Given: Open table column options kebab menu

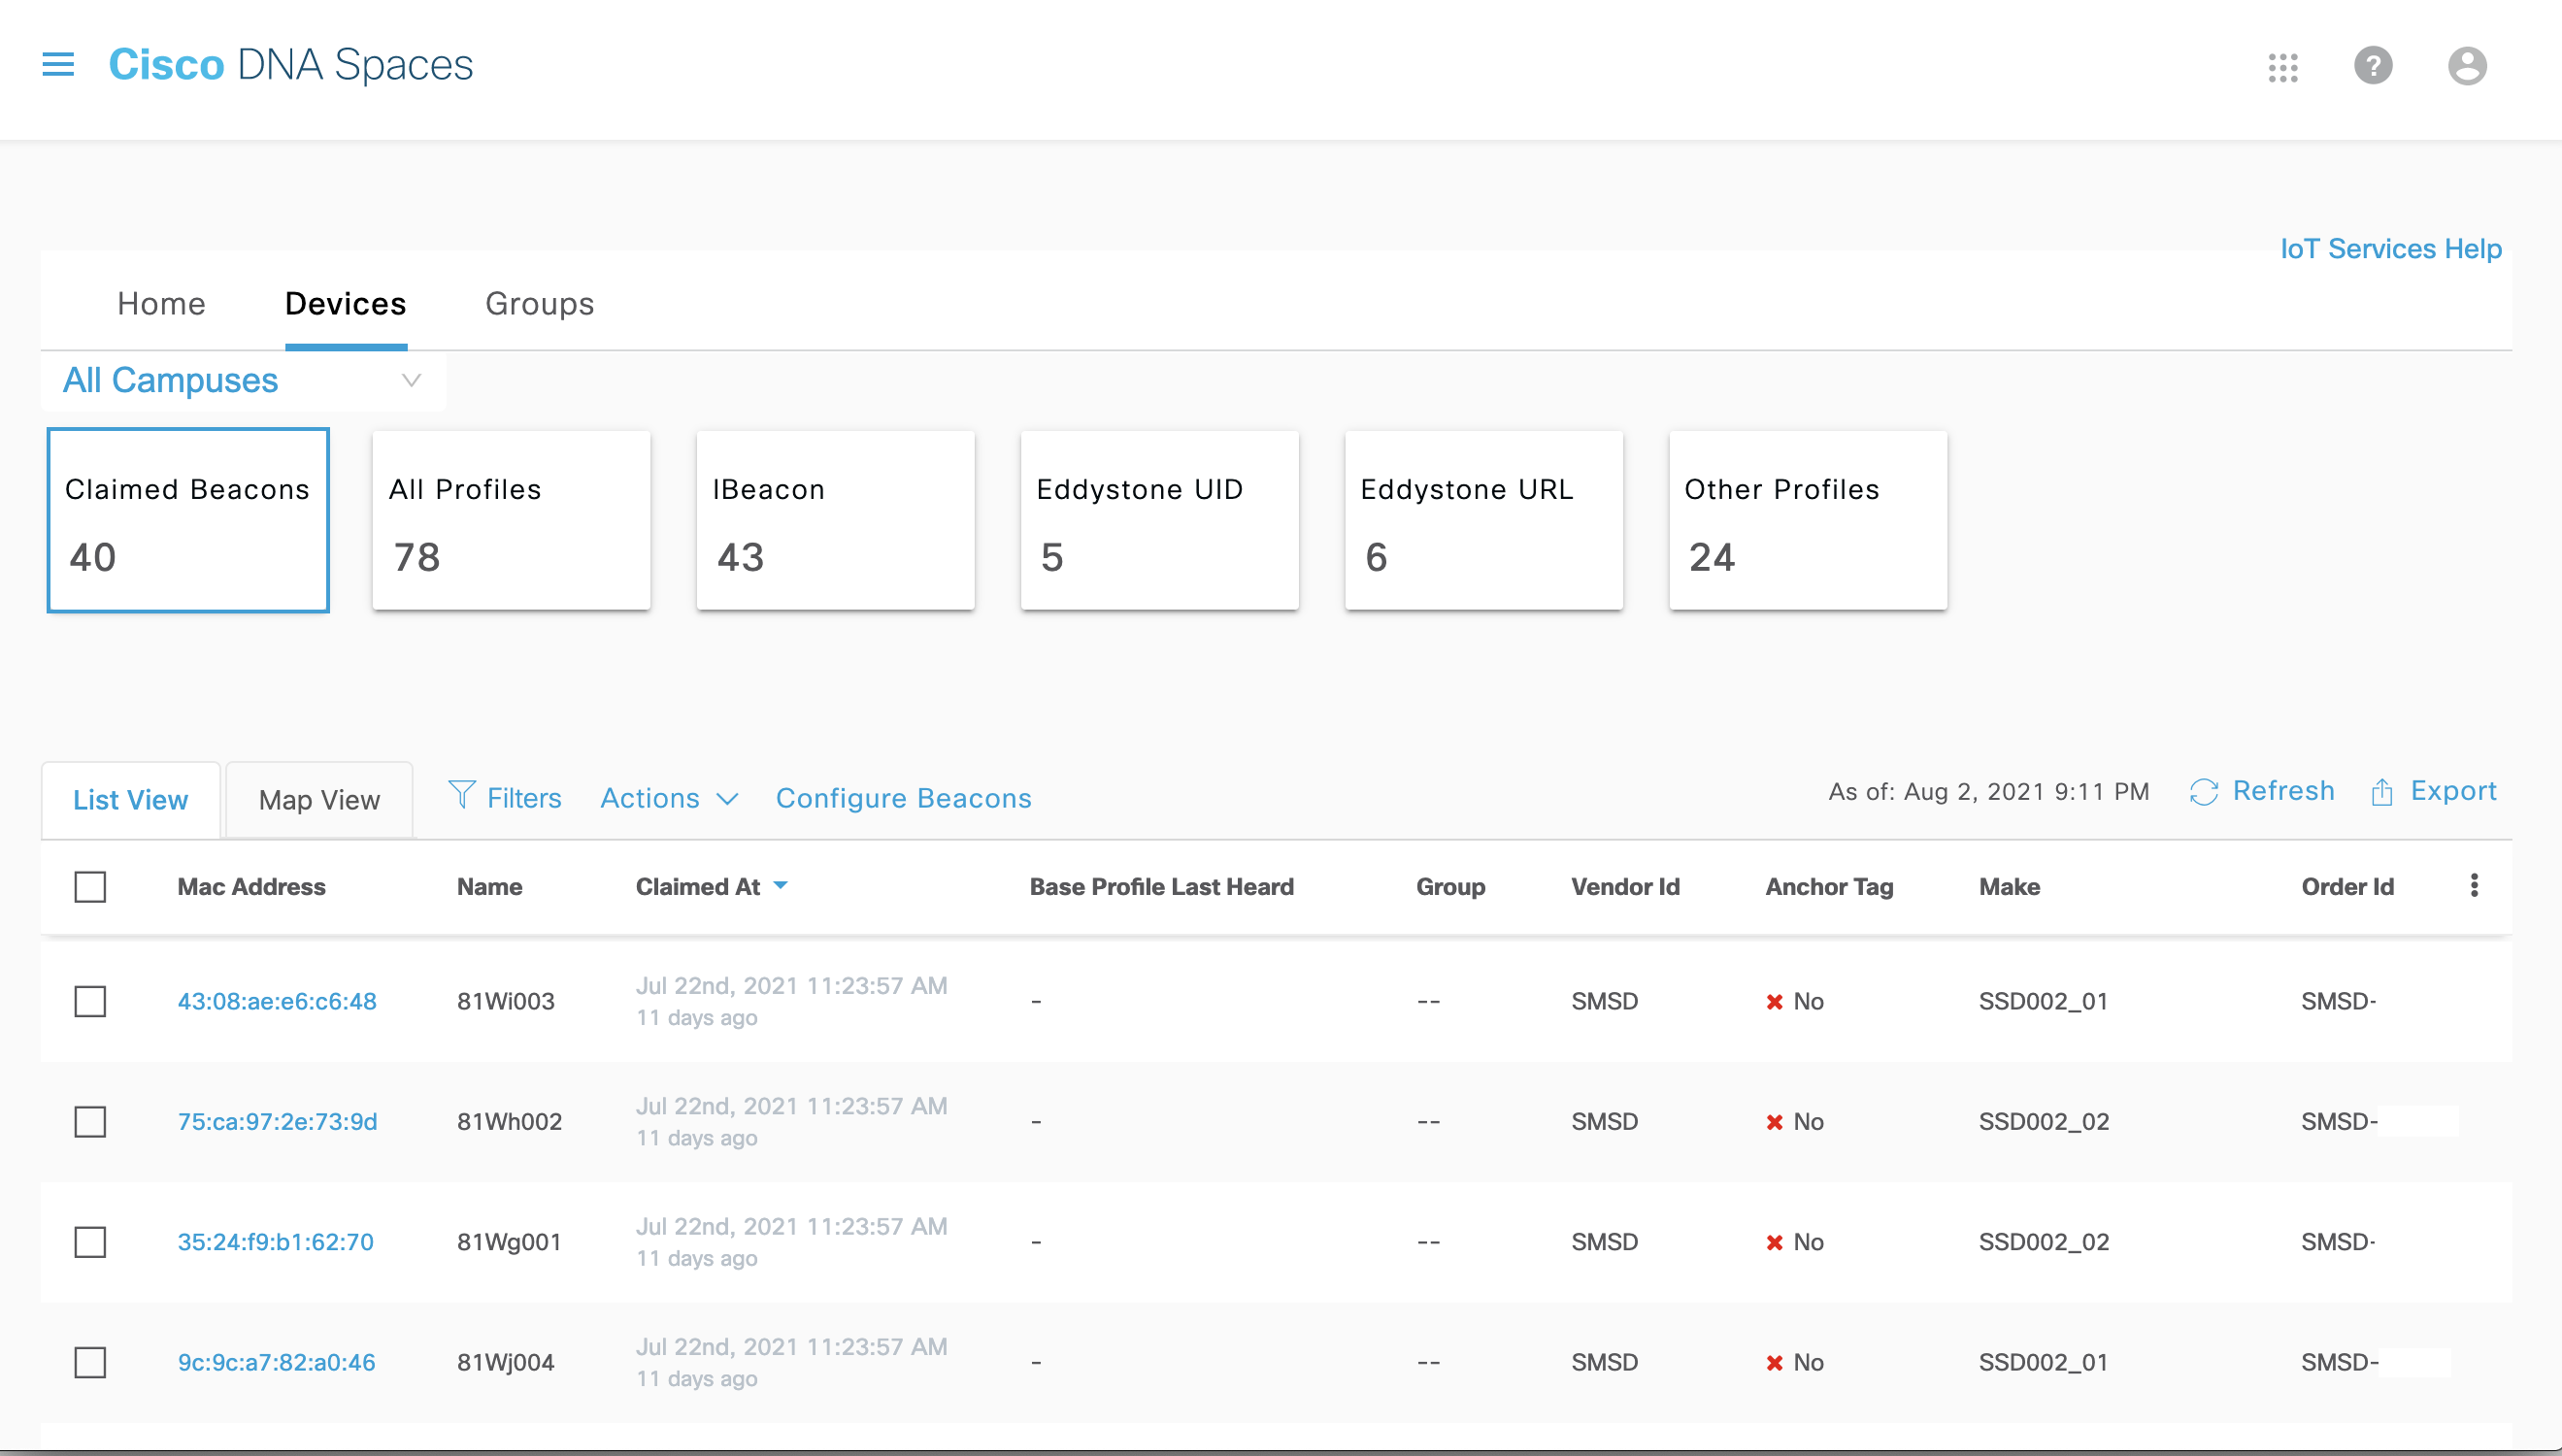Looking at the screenshot, I should (x=2474, y=885).
